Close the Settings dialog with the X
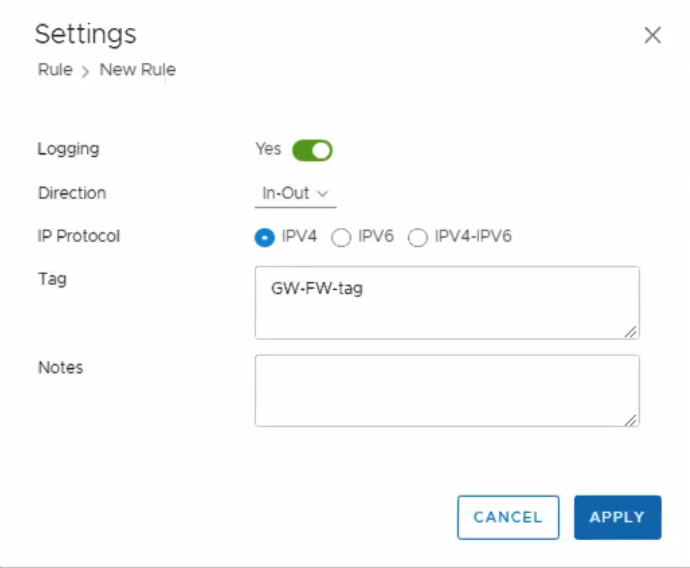Screen dimensions: 690x568 (x=653, y=36)
